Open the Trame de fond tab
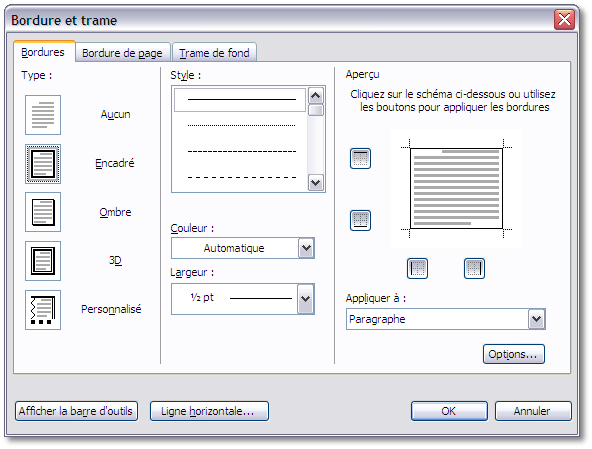The width and height of the screenshot is (592, 449). [x=214, y=53]
